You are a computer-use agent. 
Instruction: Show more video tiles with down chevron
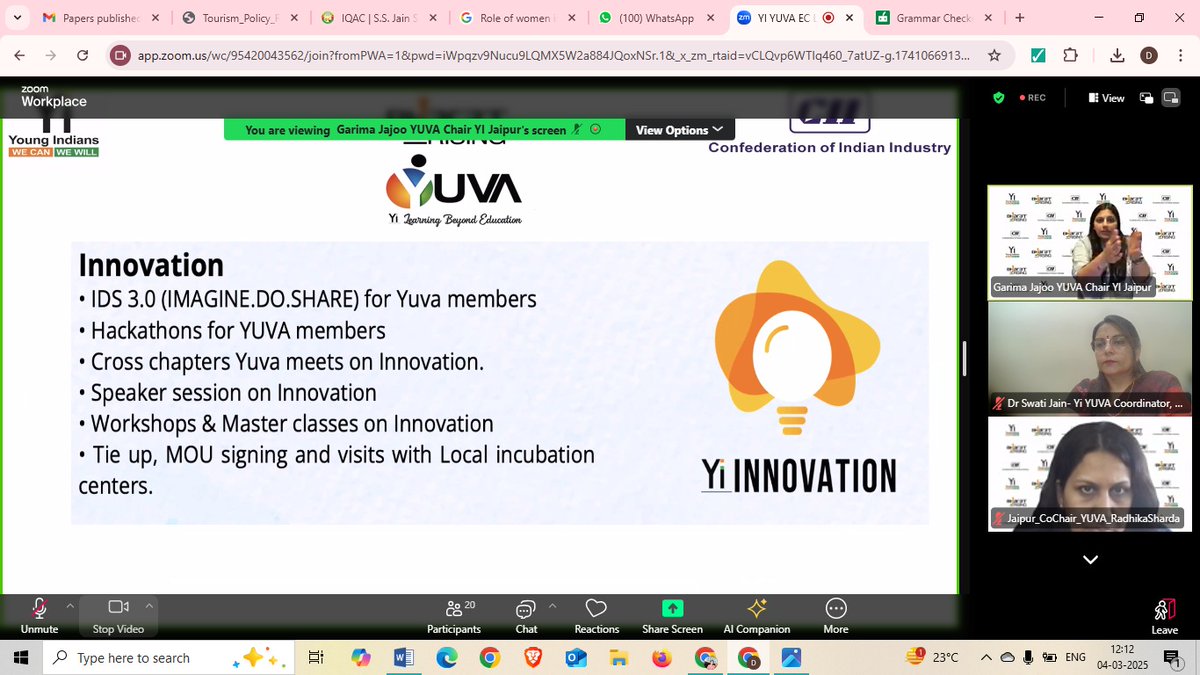coord(1090,559)
